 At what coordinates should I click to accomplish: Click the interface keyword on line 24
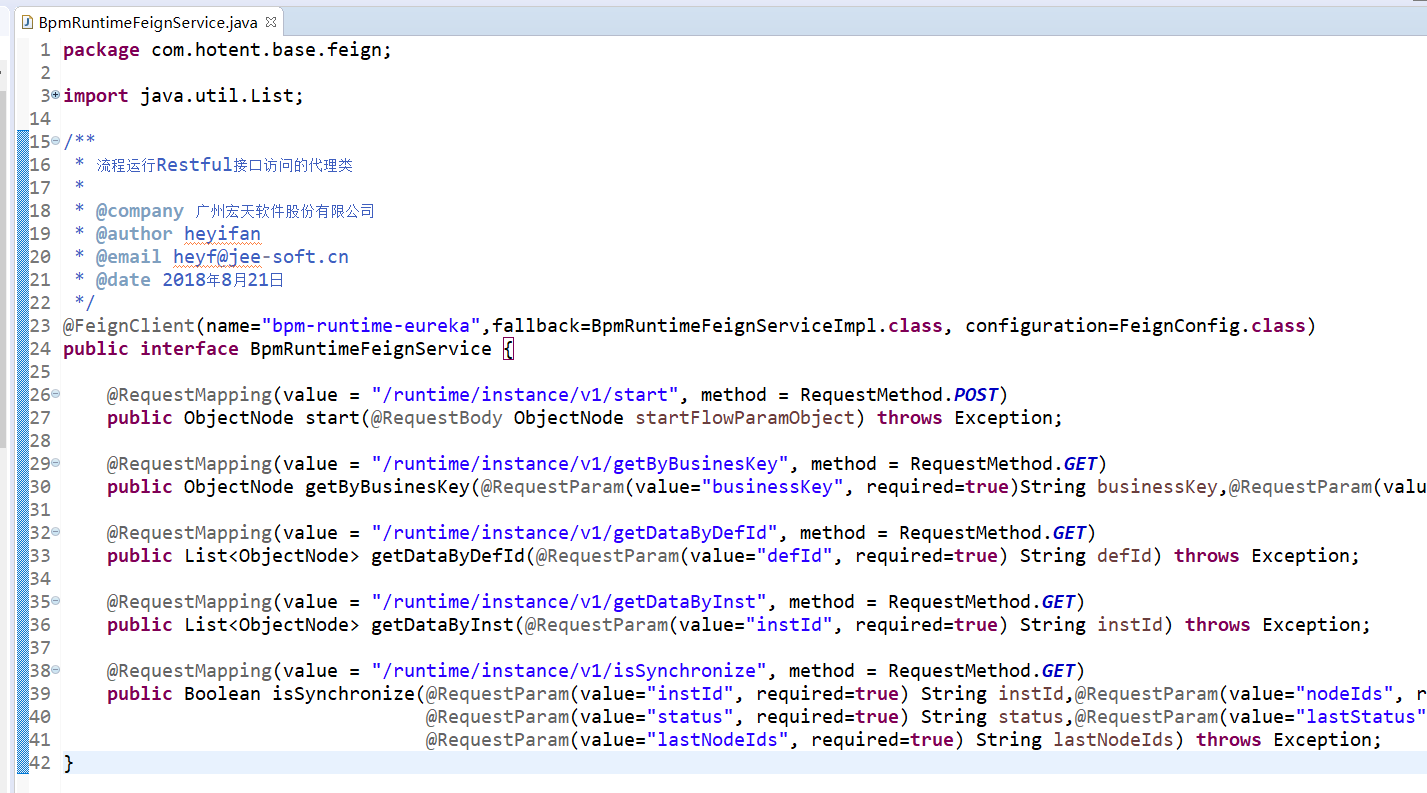point(189,349)
